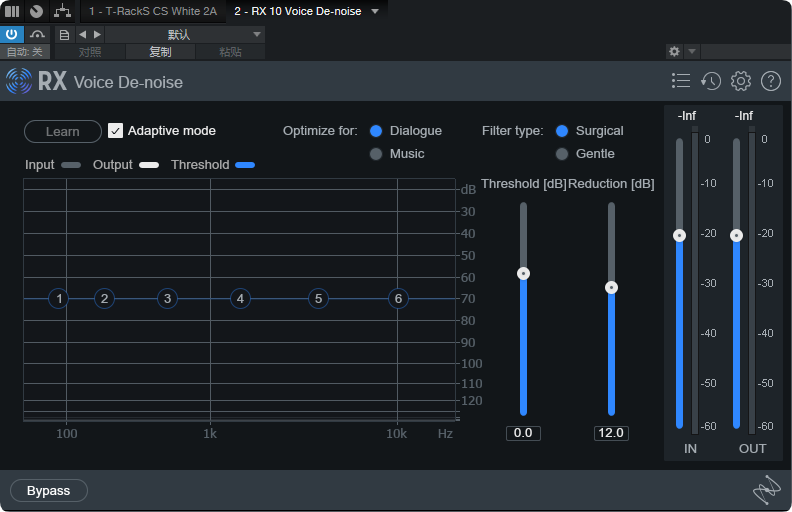Image resolution: width=792 pixels, height=512 pixels.
Task: Open the RX help question mark icon
Action: [x=771, y=81]
